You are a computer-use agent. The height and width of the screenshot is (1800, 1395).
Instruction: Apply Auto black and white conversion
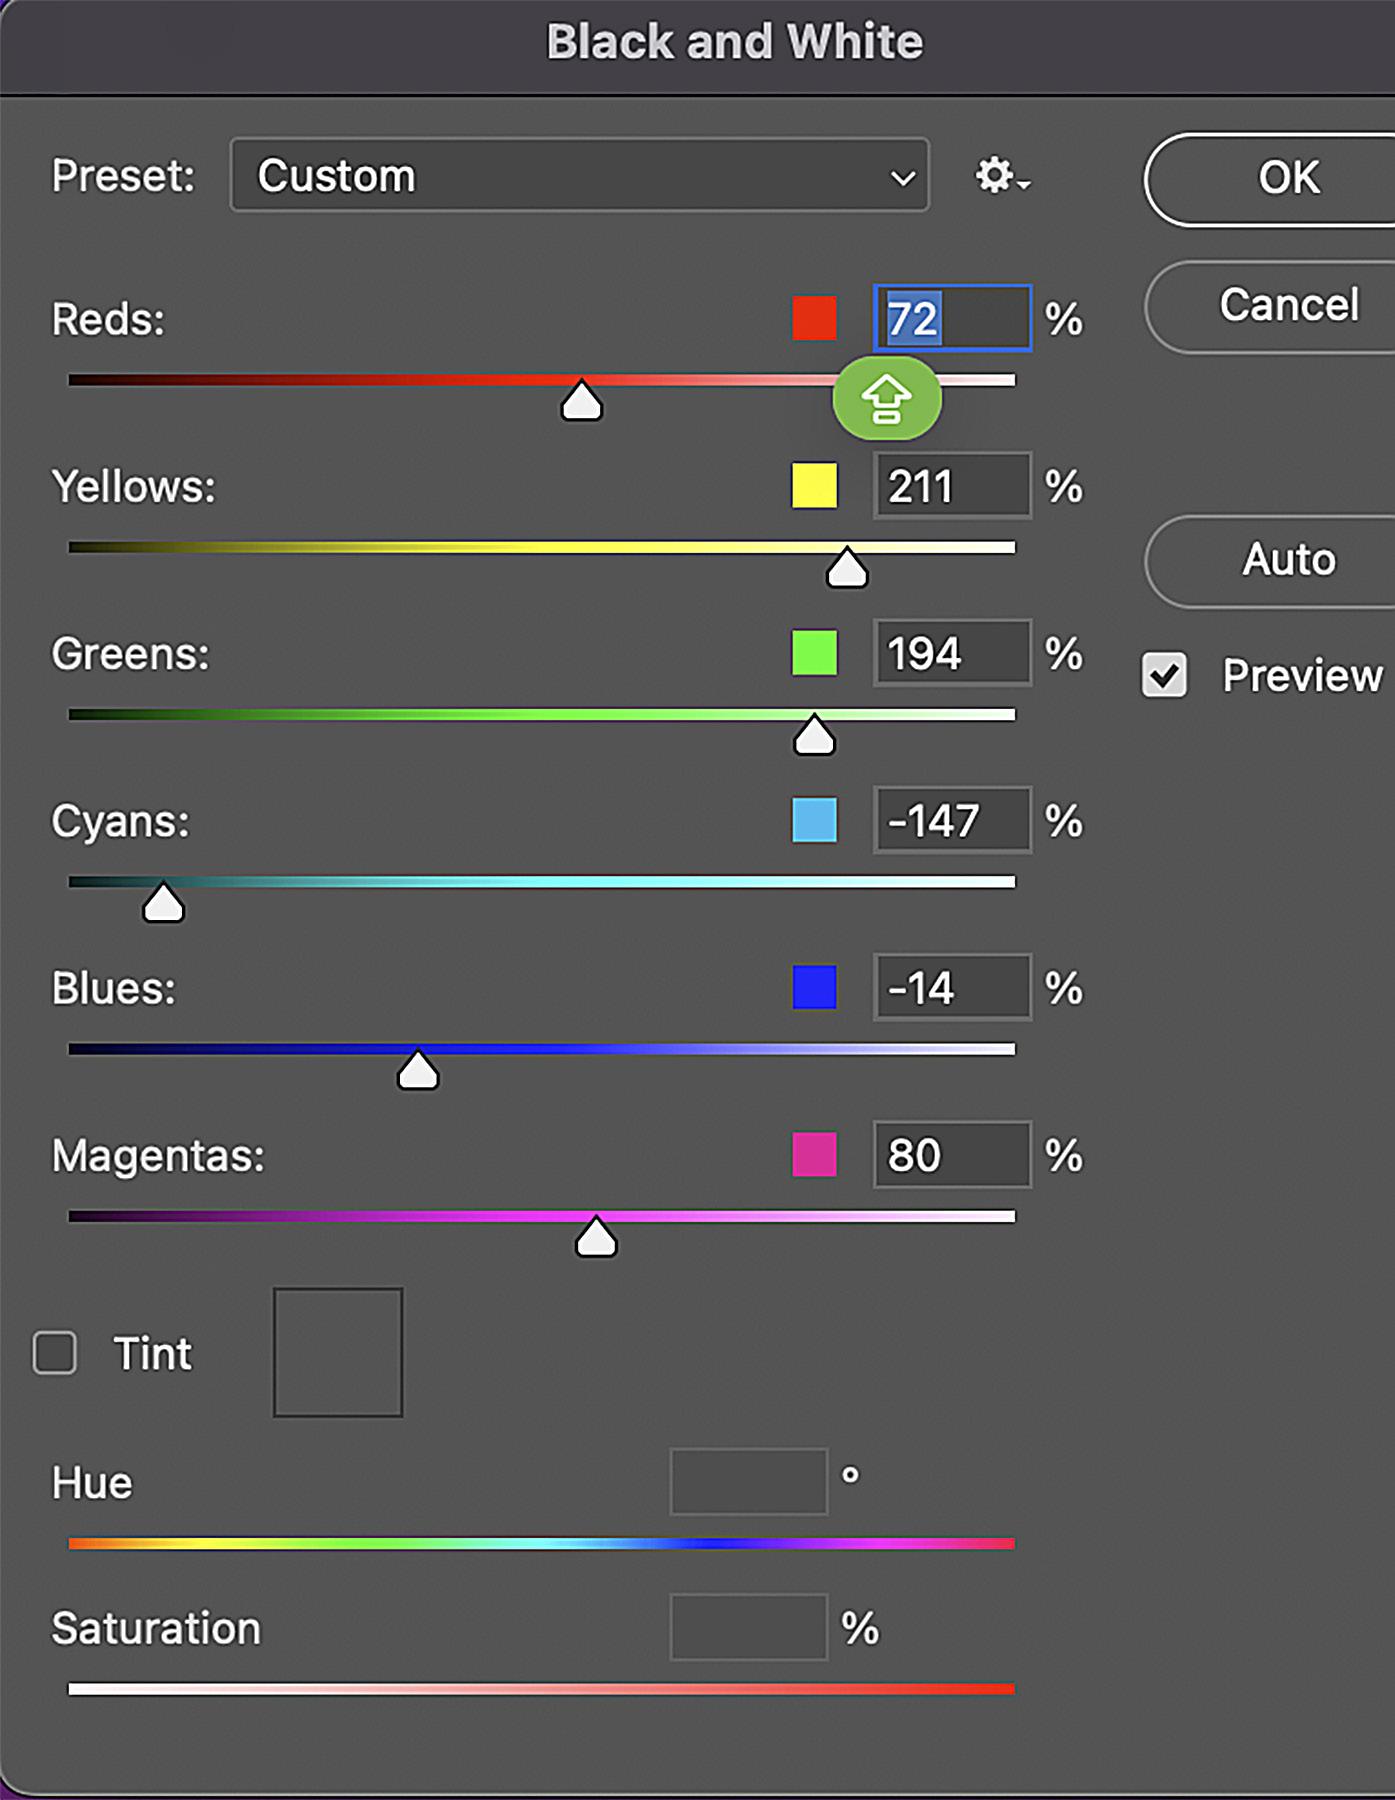pos(1288,561)
